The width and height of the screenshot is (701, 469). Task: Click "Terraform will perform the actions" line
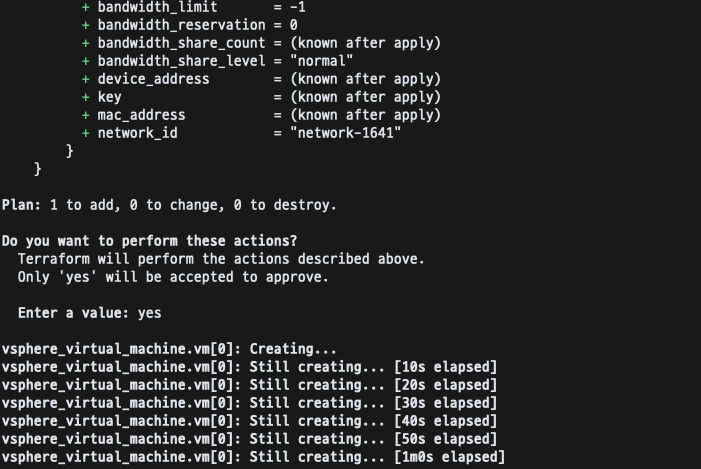coord(221,259)
